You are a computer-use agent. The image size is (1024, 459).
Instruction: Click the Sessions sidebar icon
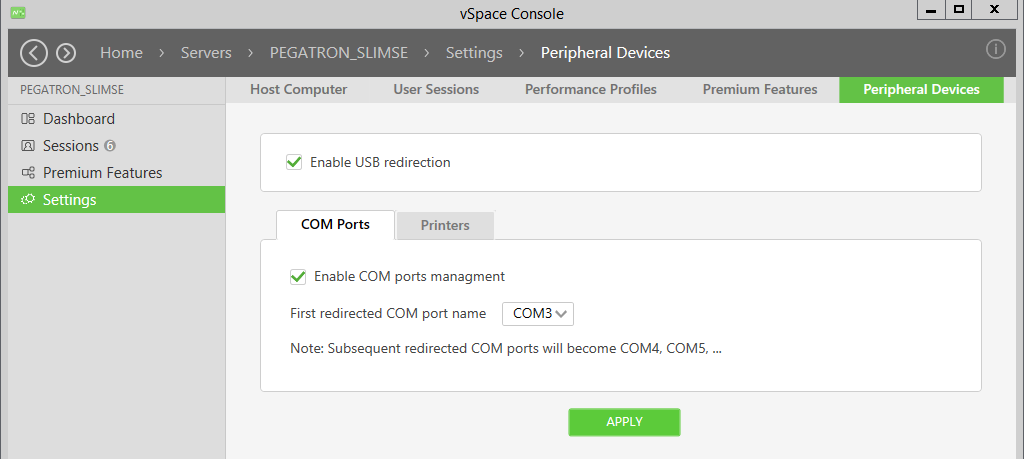click(x=28, y=146)
